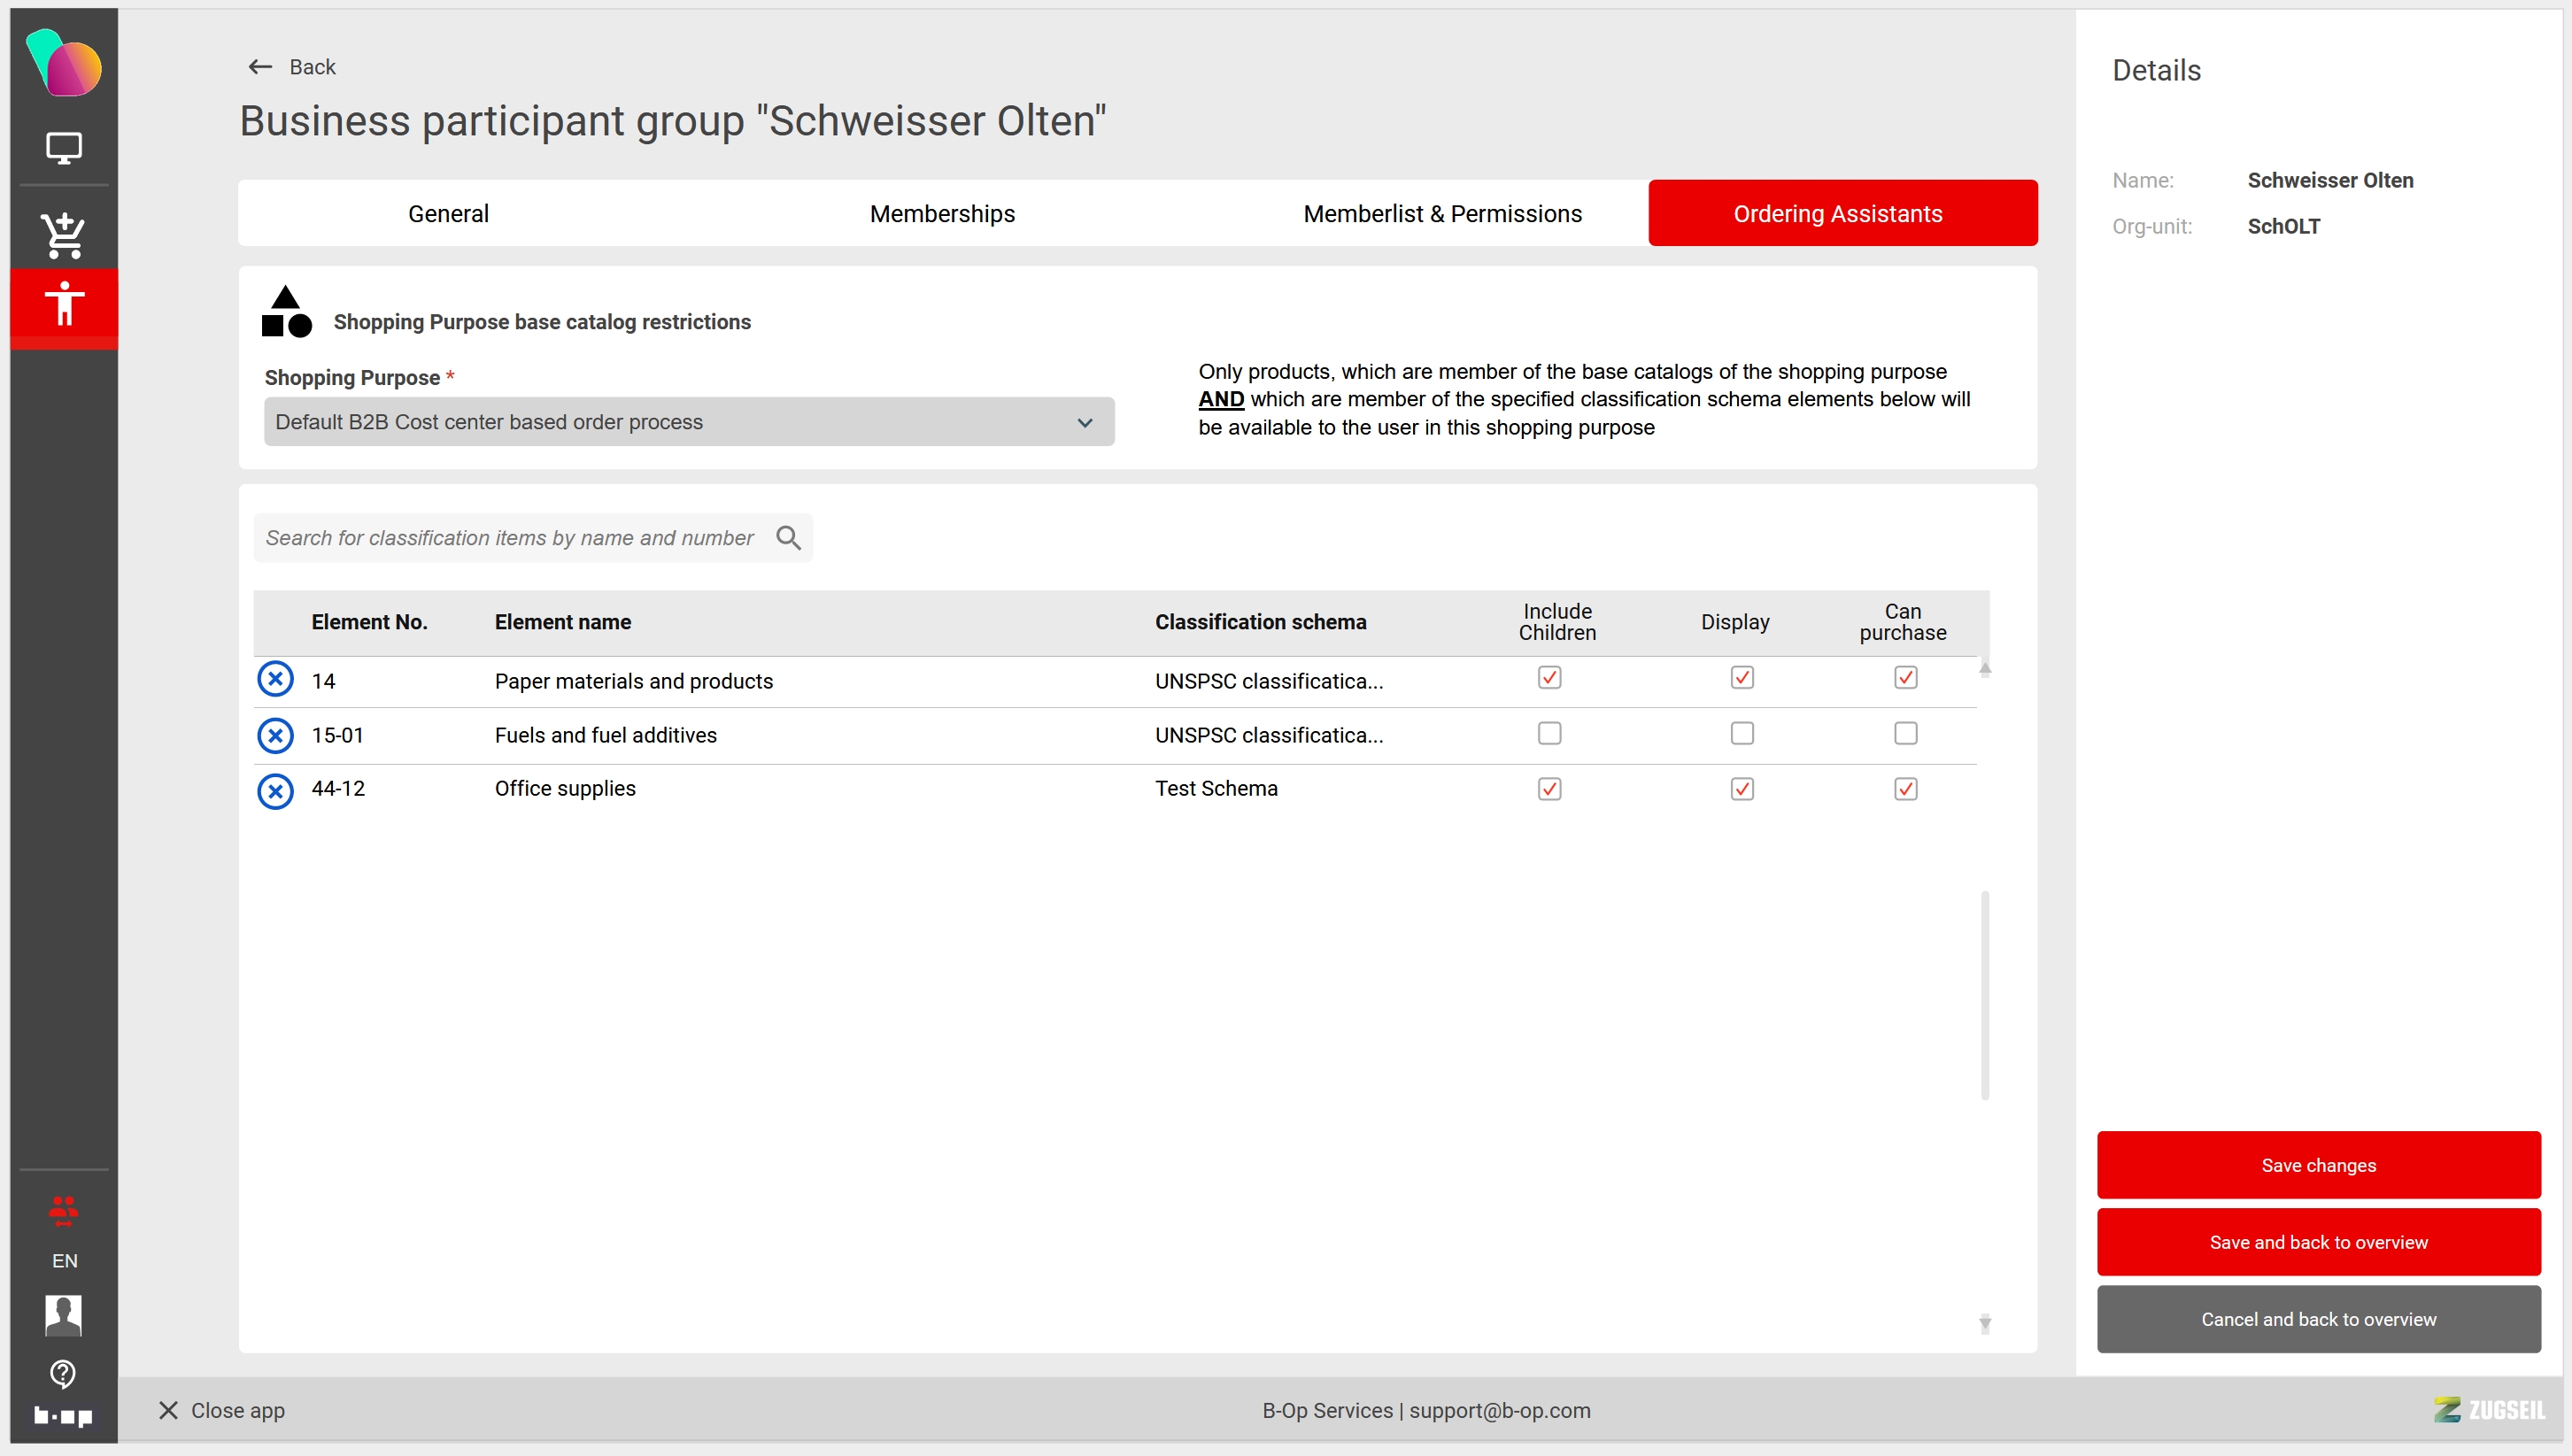2572x1456 pixels.
Task: Click the scroll down arrow in table
Action: click(1984, 1324)
